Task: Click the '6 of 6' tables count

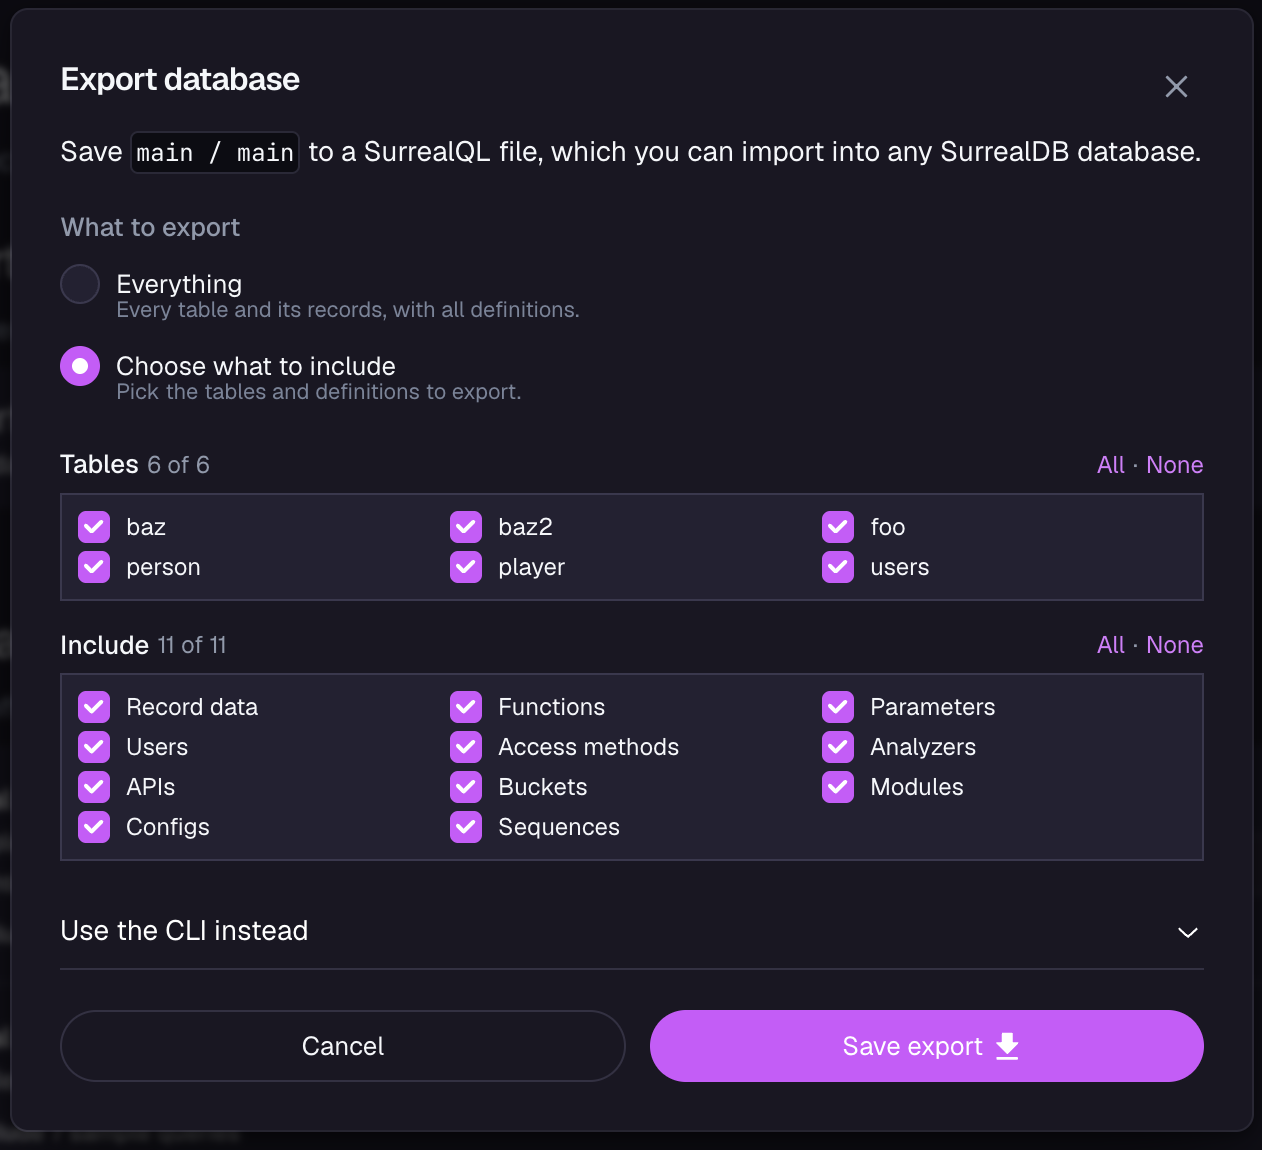Action: coord(178,465)
